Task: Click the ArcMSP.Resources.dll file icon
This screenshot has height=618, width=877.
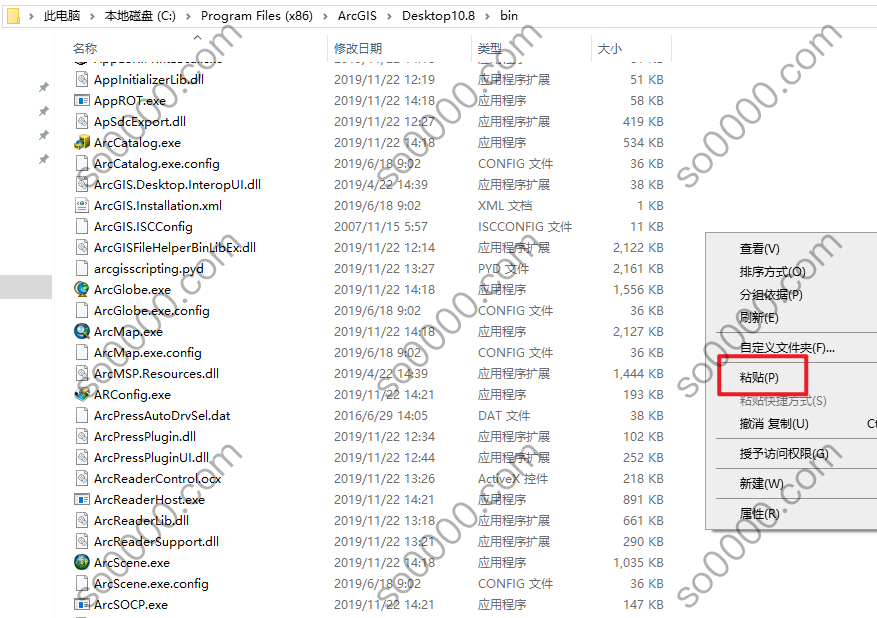Action: [x=82, y=373]
